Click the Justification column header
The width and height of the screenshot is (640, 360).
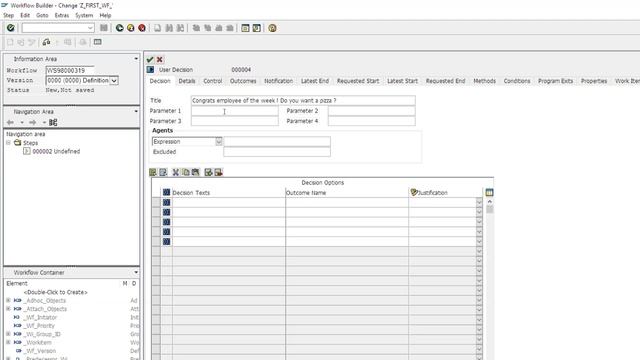click(446, 193)
